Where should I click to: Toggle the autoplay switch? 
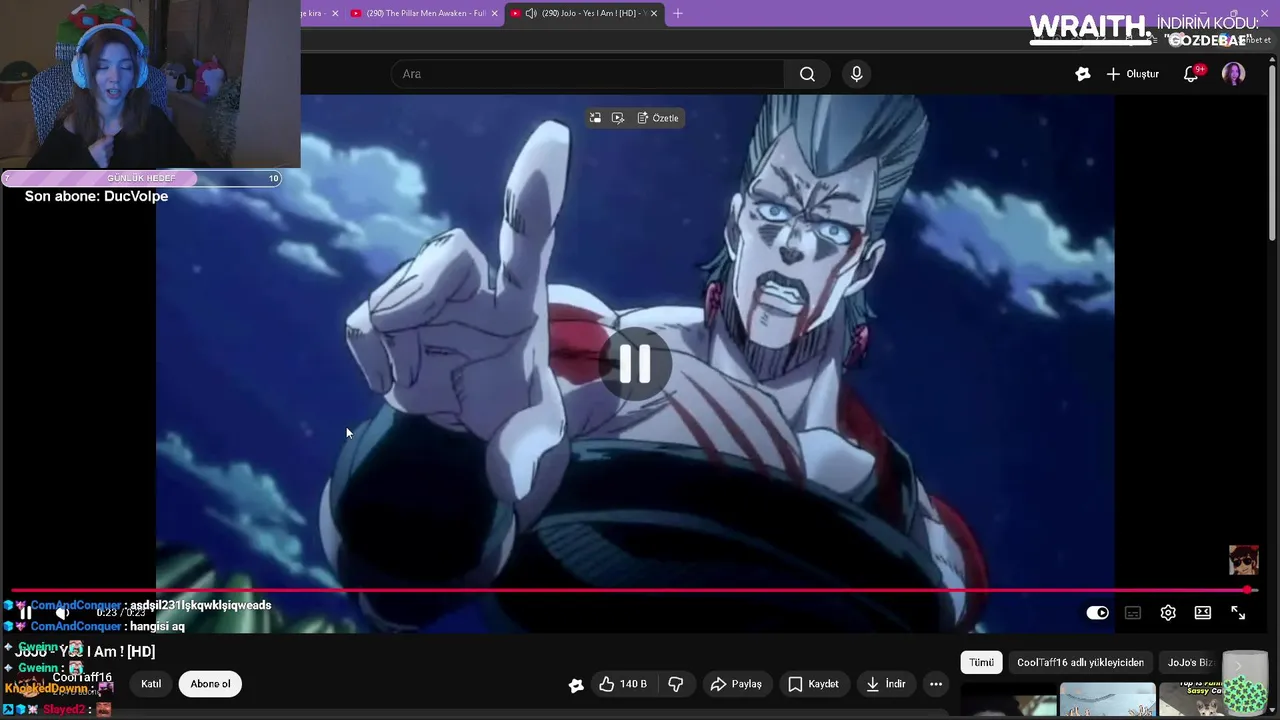click(1097, 613)
